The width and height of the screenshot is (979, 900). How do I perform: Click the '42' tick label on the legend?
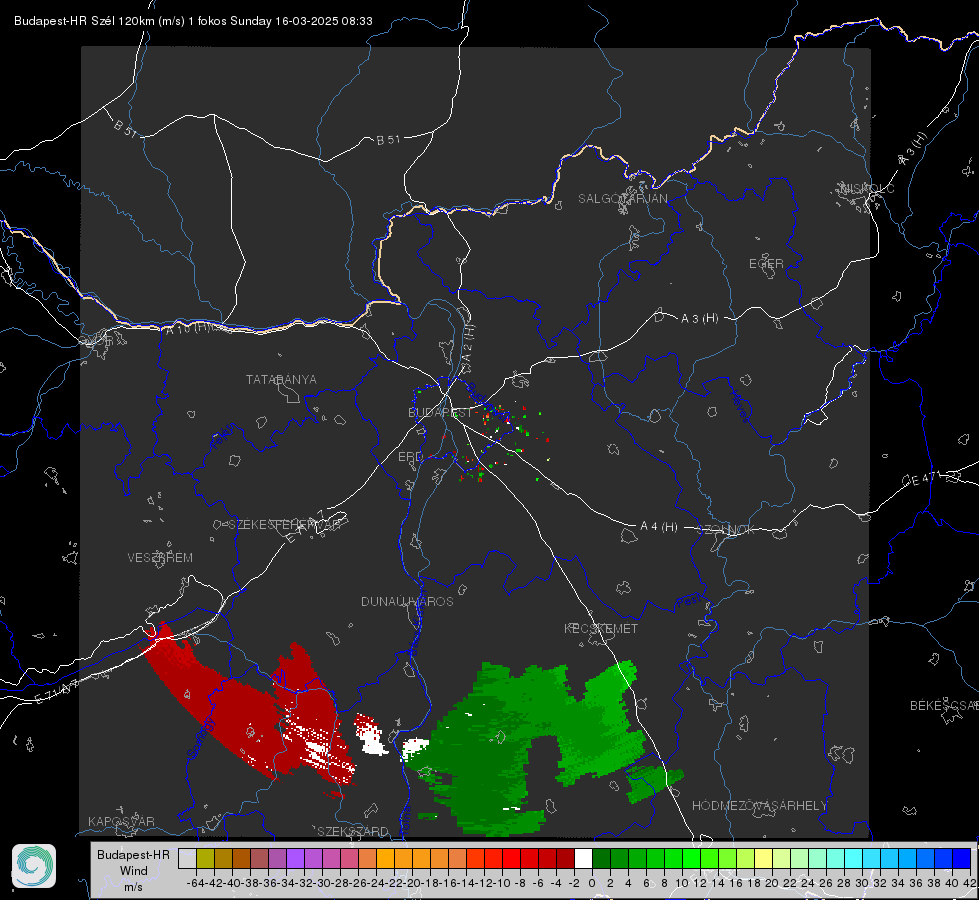(x=970, y=883)
